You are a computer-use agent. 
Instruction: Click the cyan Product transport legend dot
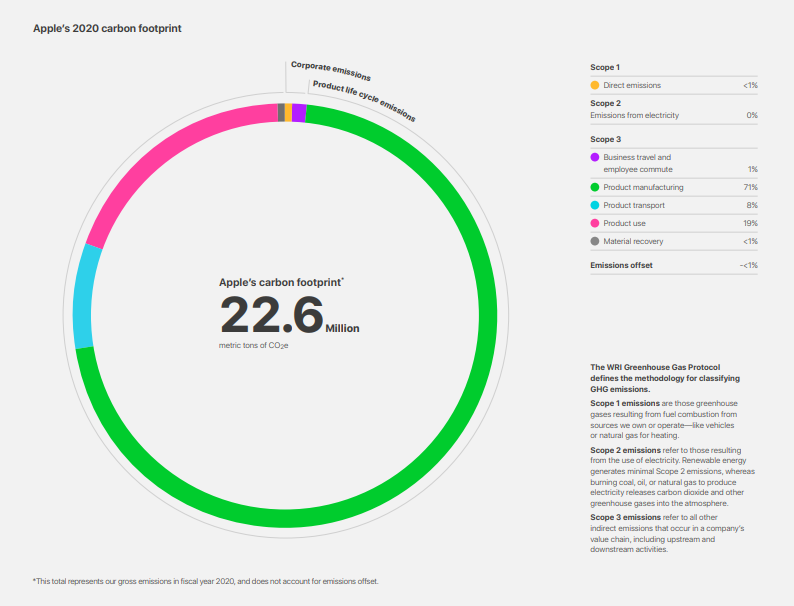[x=595, y=205]
